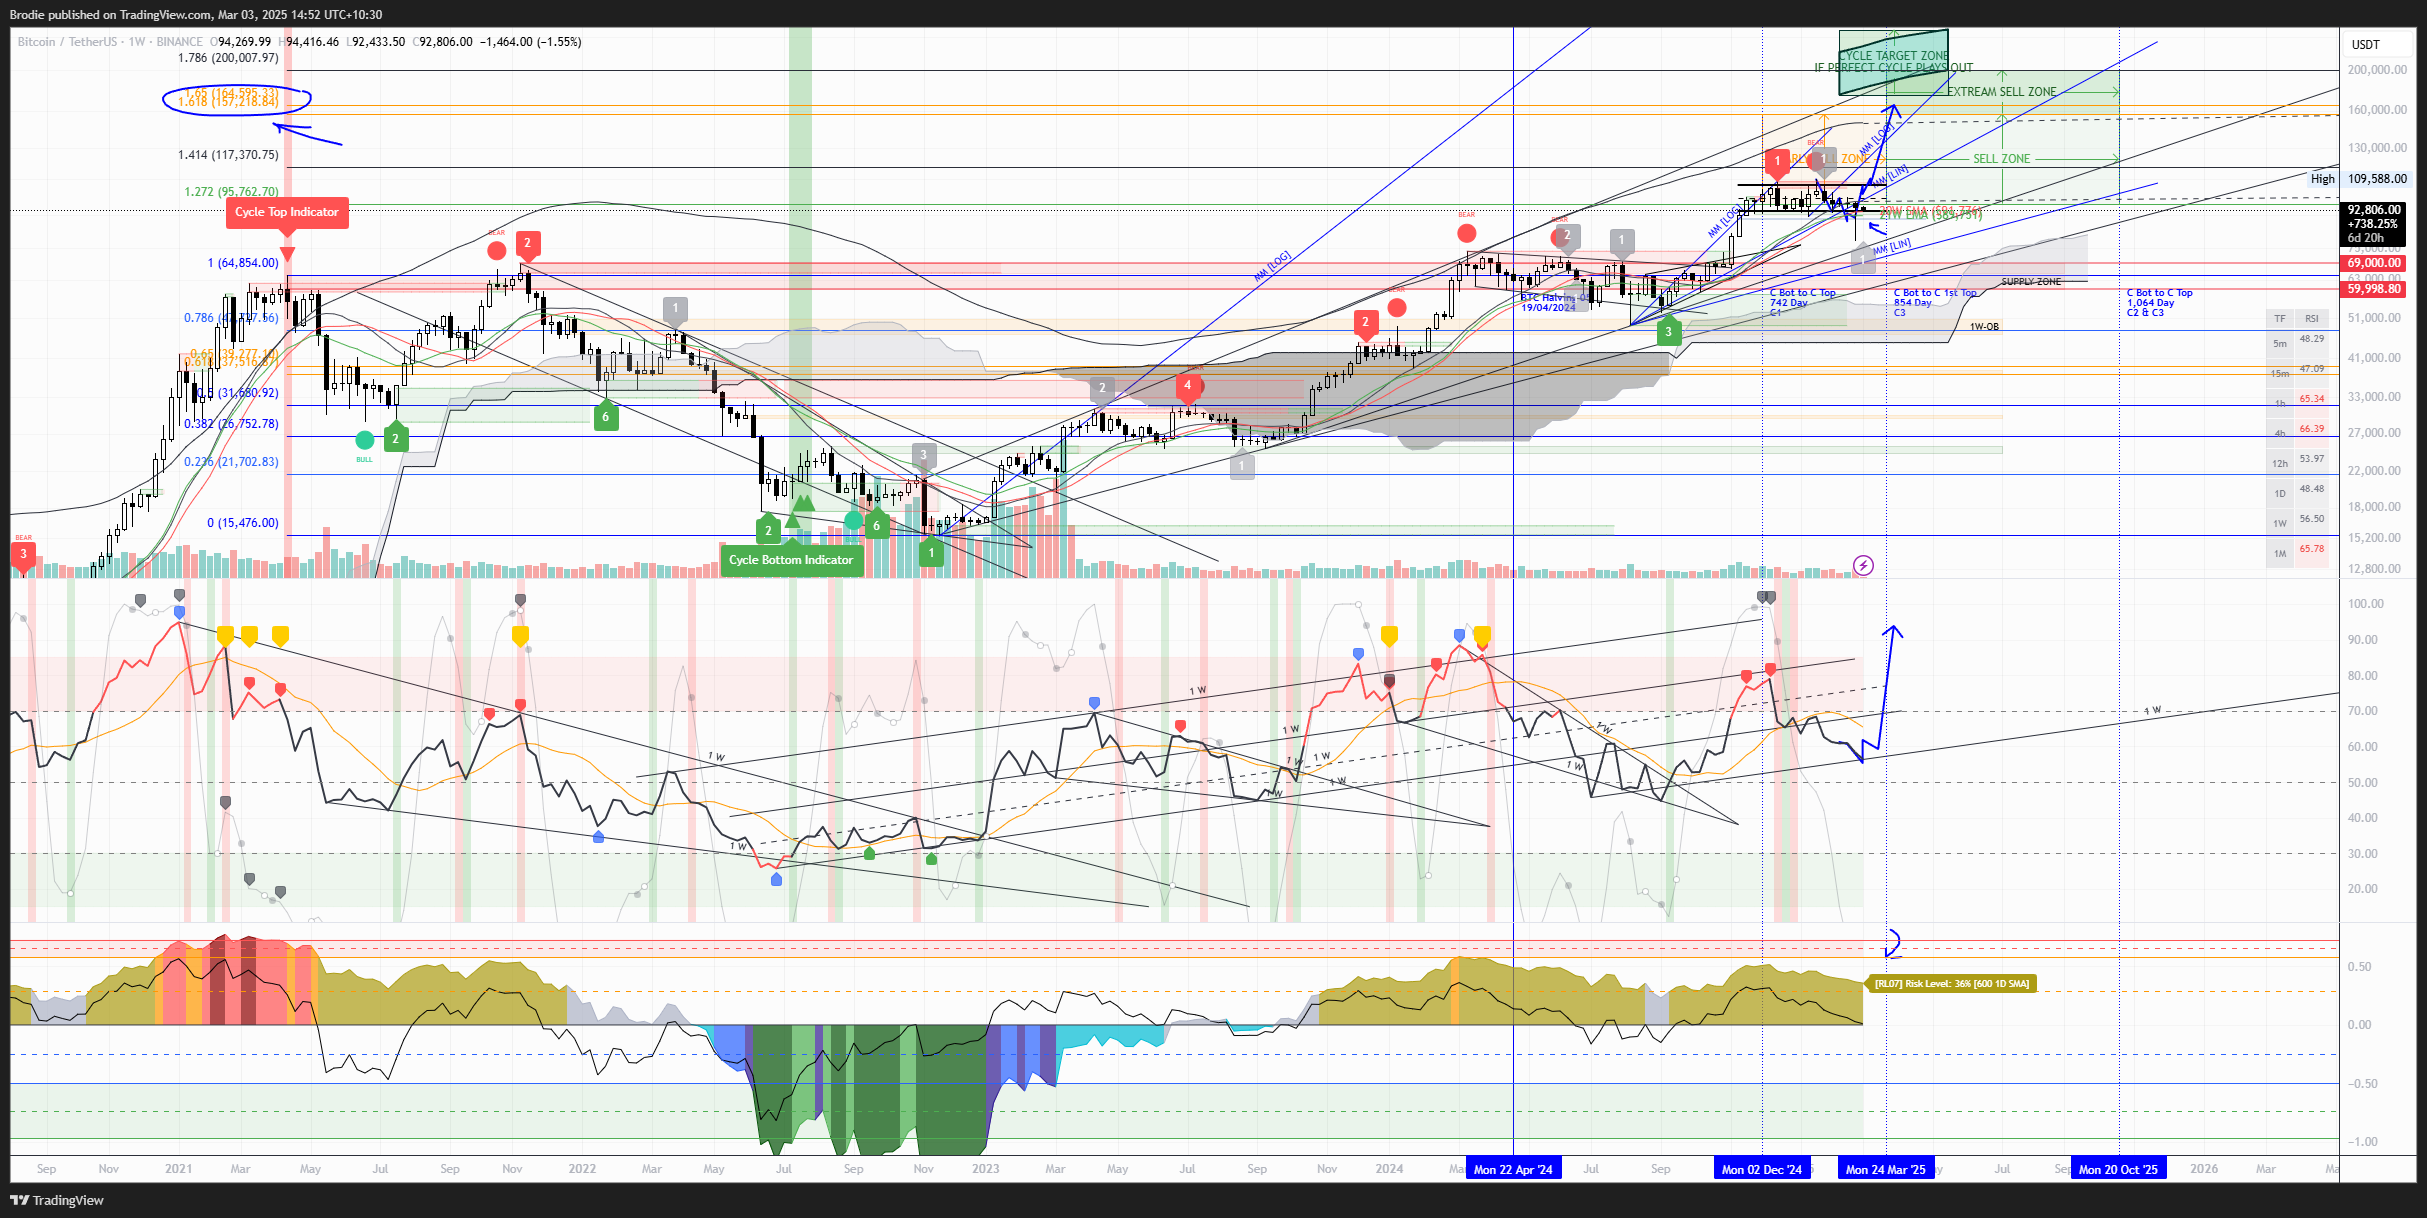
Task: Click the 1W-OB order block label
Action: pos(1984,327)
